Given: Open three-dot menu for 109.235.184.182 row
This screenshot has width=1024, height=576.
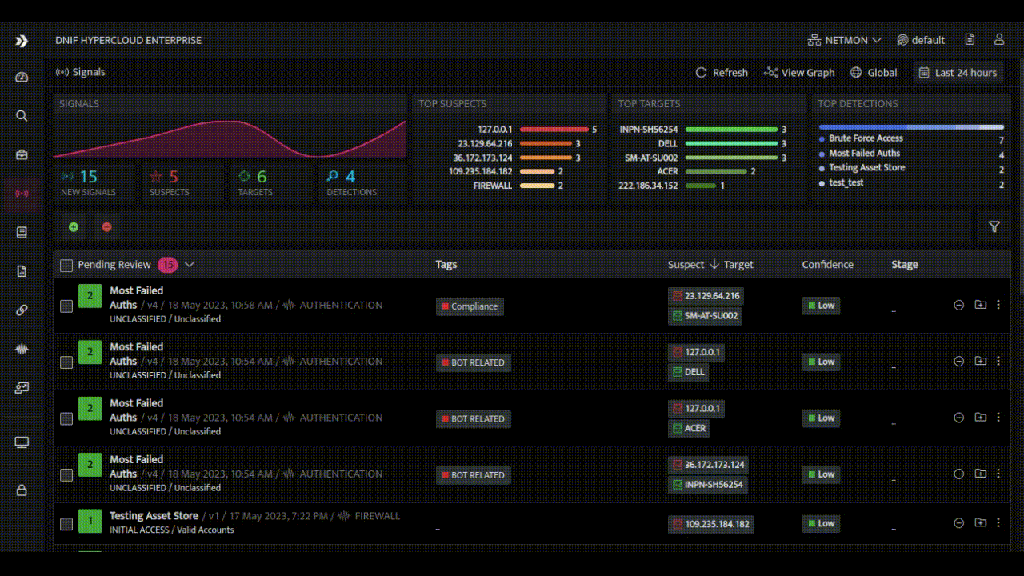Looking at the screenshot, I should pos(999,522).
